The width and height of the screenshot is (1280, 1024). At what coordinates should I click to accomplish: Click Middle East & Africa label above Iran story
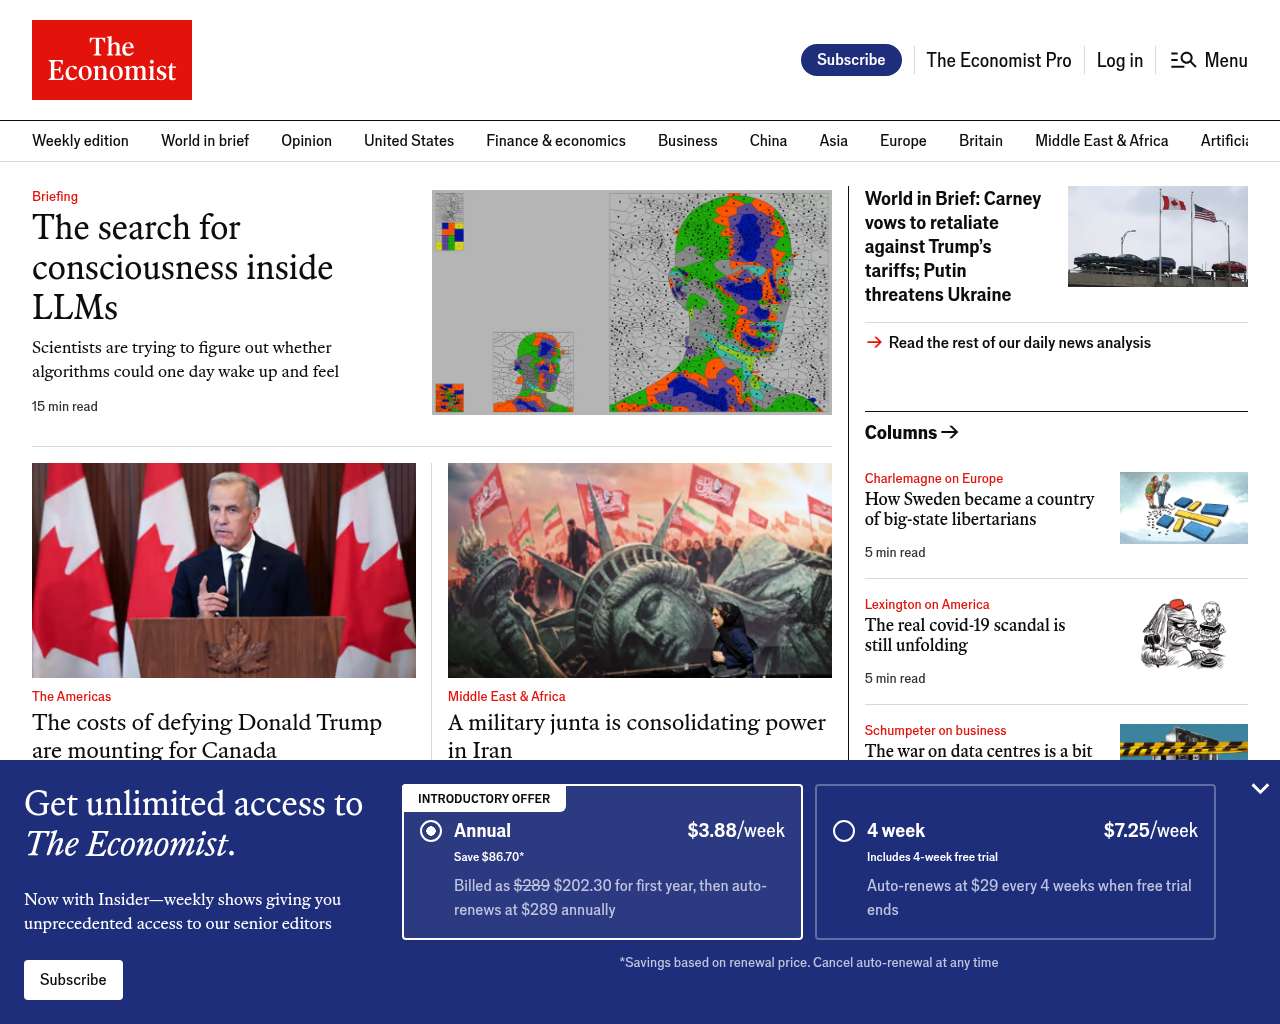pos(507,696)
